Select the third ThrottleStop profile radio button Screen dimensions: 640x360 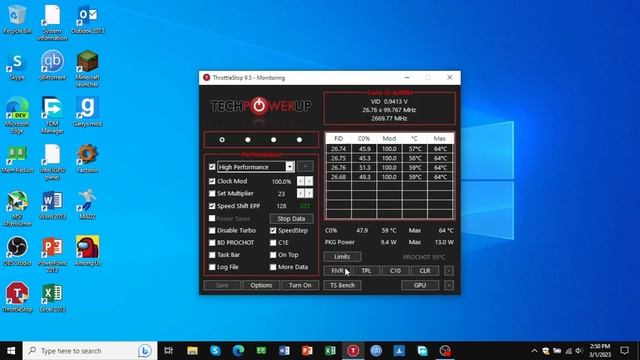(273, 140)
